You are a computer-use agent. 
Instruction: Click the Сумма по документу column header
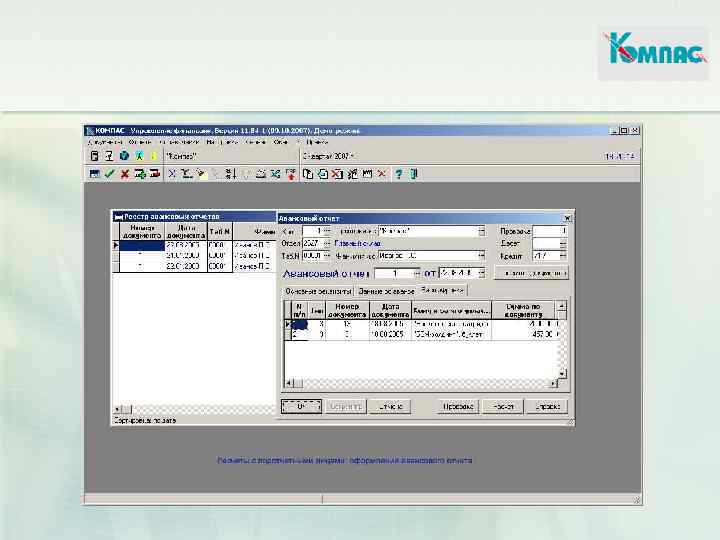[523, 310]
